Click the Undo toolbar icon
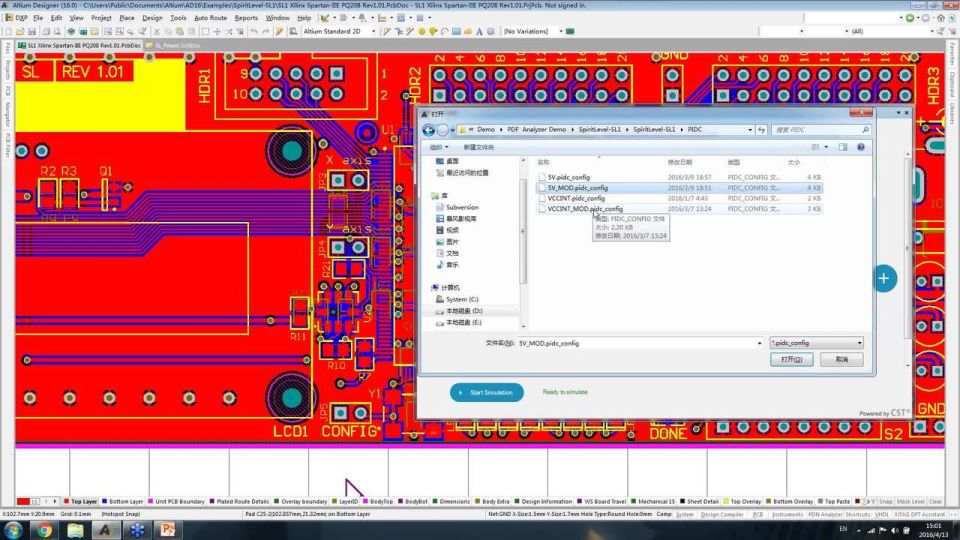The width and height of the screenshot is (960, 540). [x=253, y=31]
